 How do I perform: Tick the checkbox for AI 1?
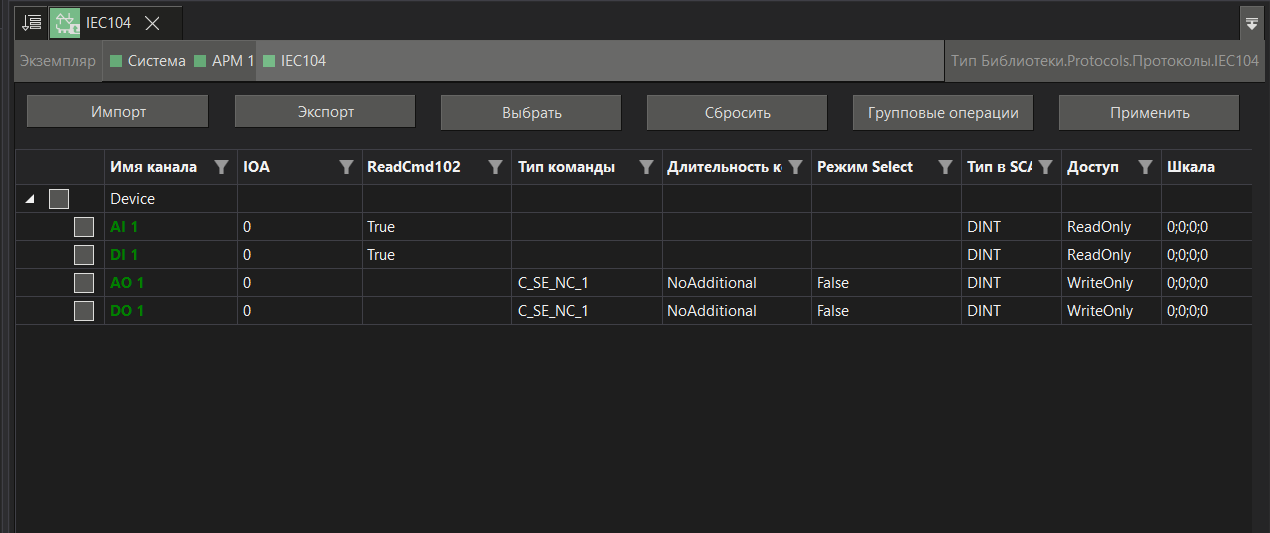[x=84, y=227]
